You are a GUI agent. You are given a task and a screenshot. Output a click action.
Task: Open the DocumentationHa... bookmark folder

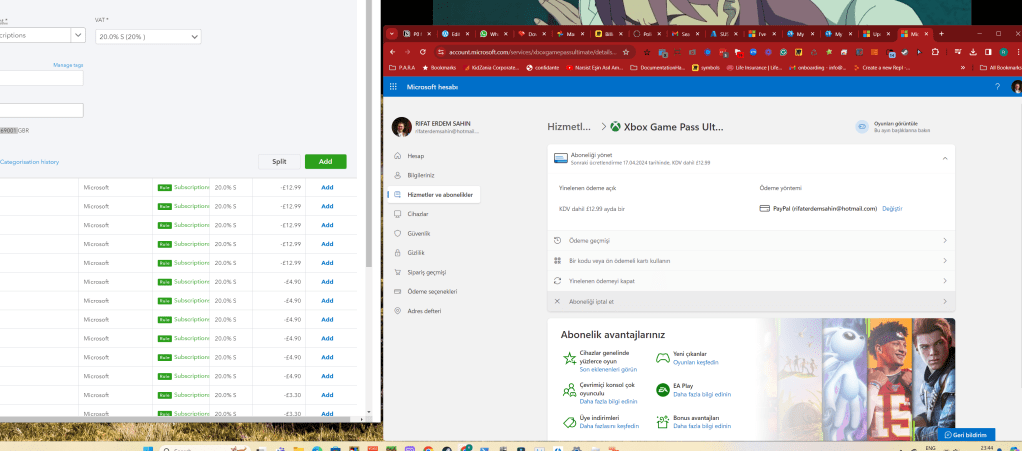click(x=658, y=67)
